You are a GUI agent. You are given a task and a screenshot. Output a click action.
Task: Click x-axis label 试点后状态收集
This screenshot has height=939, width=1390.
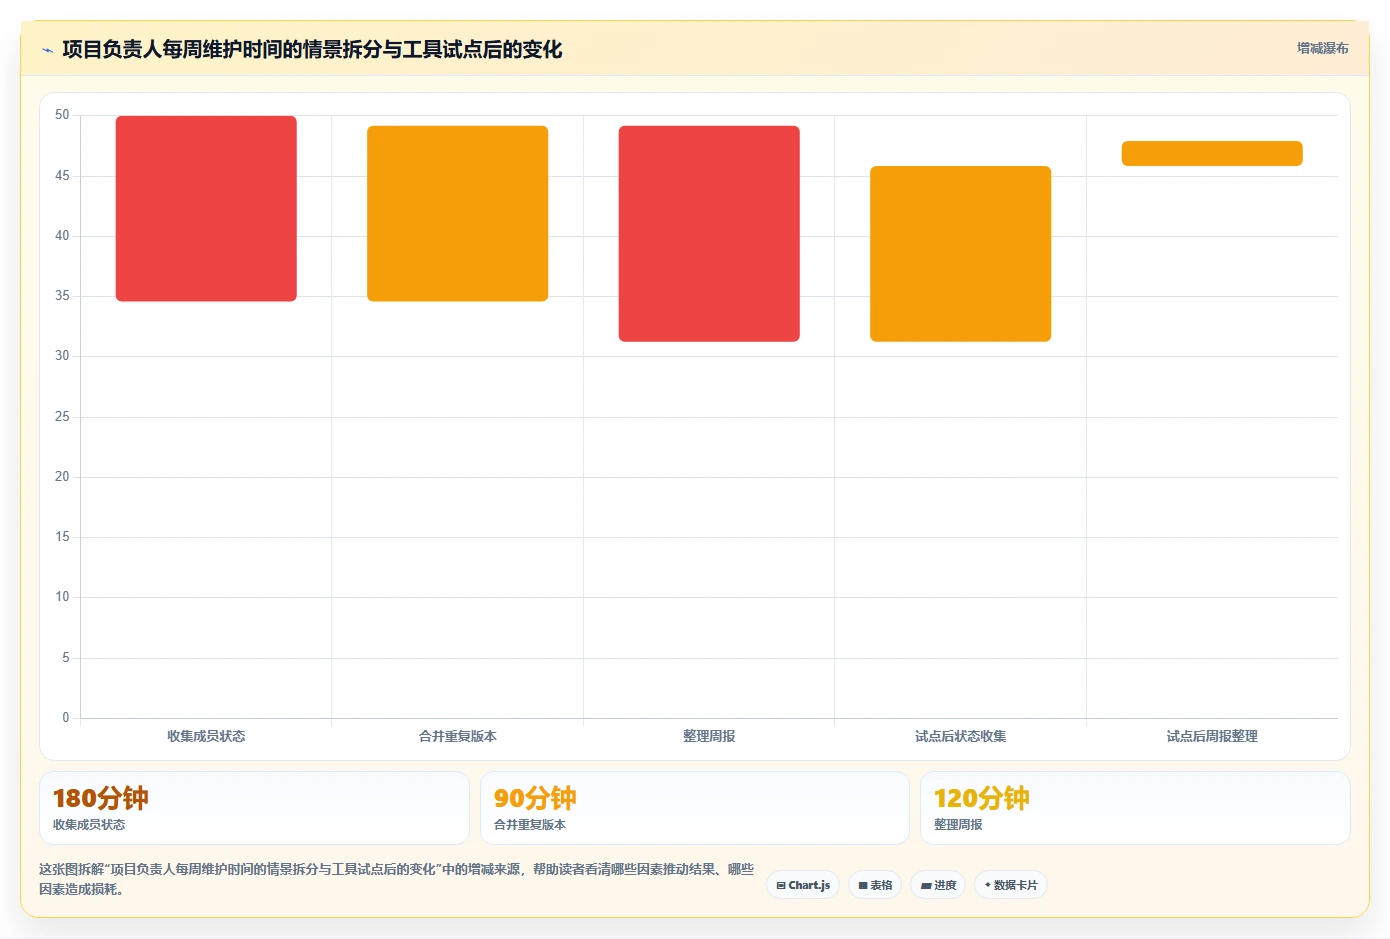tap(960, 736)
